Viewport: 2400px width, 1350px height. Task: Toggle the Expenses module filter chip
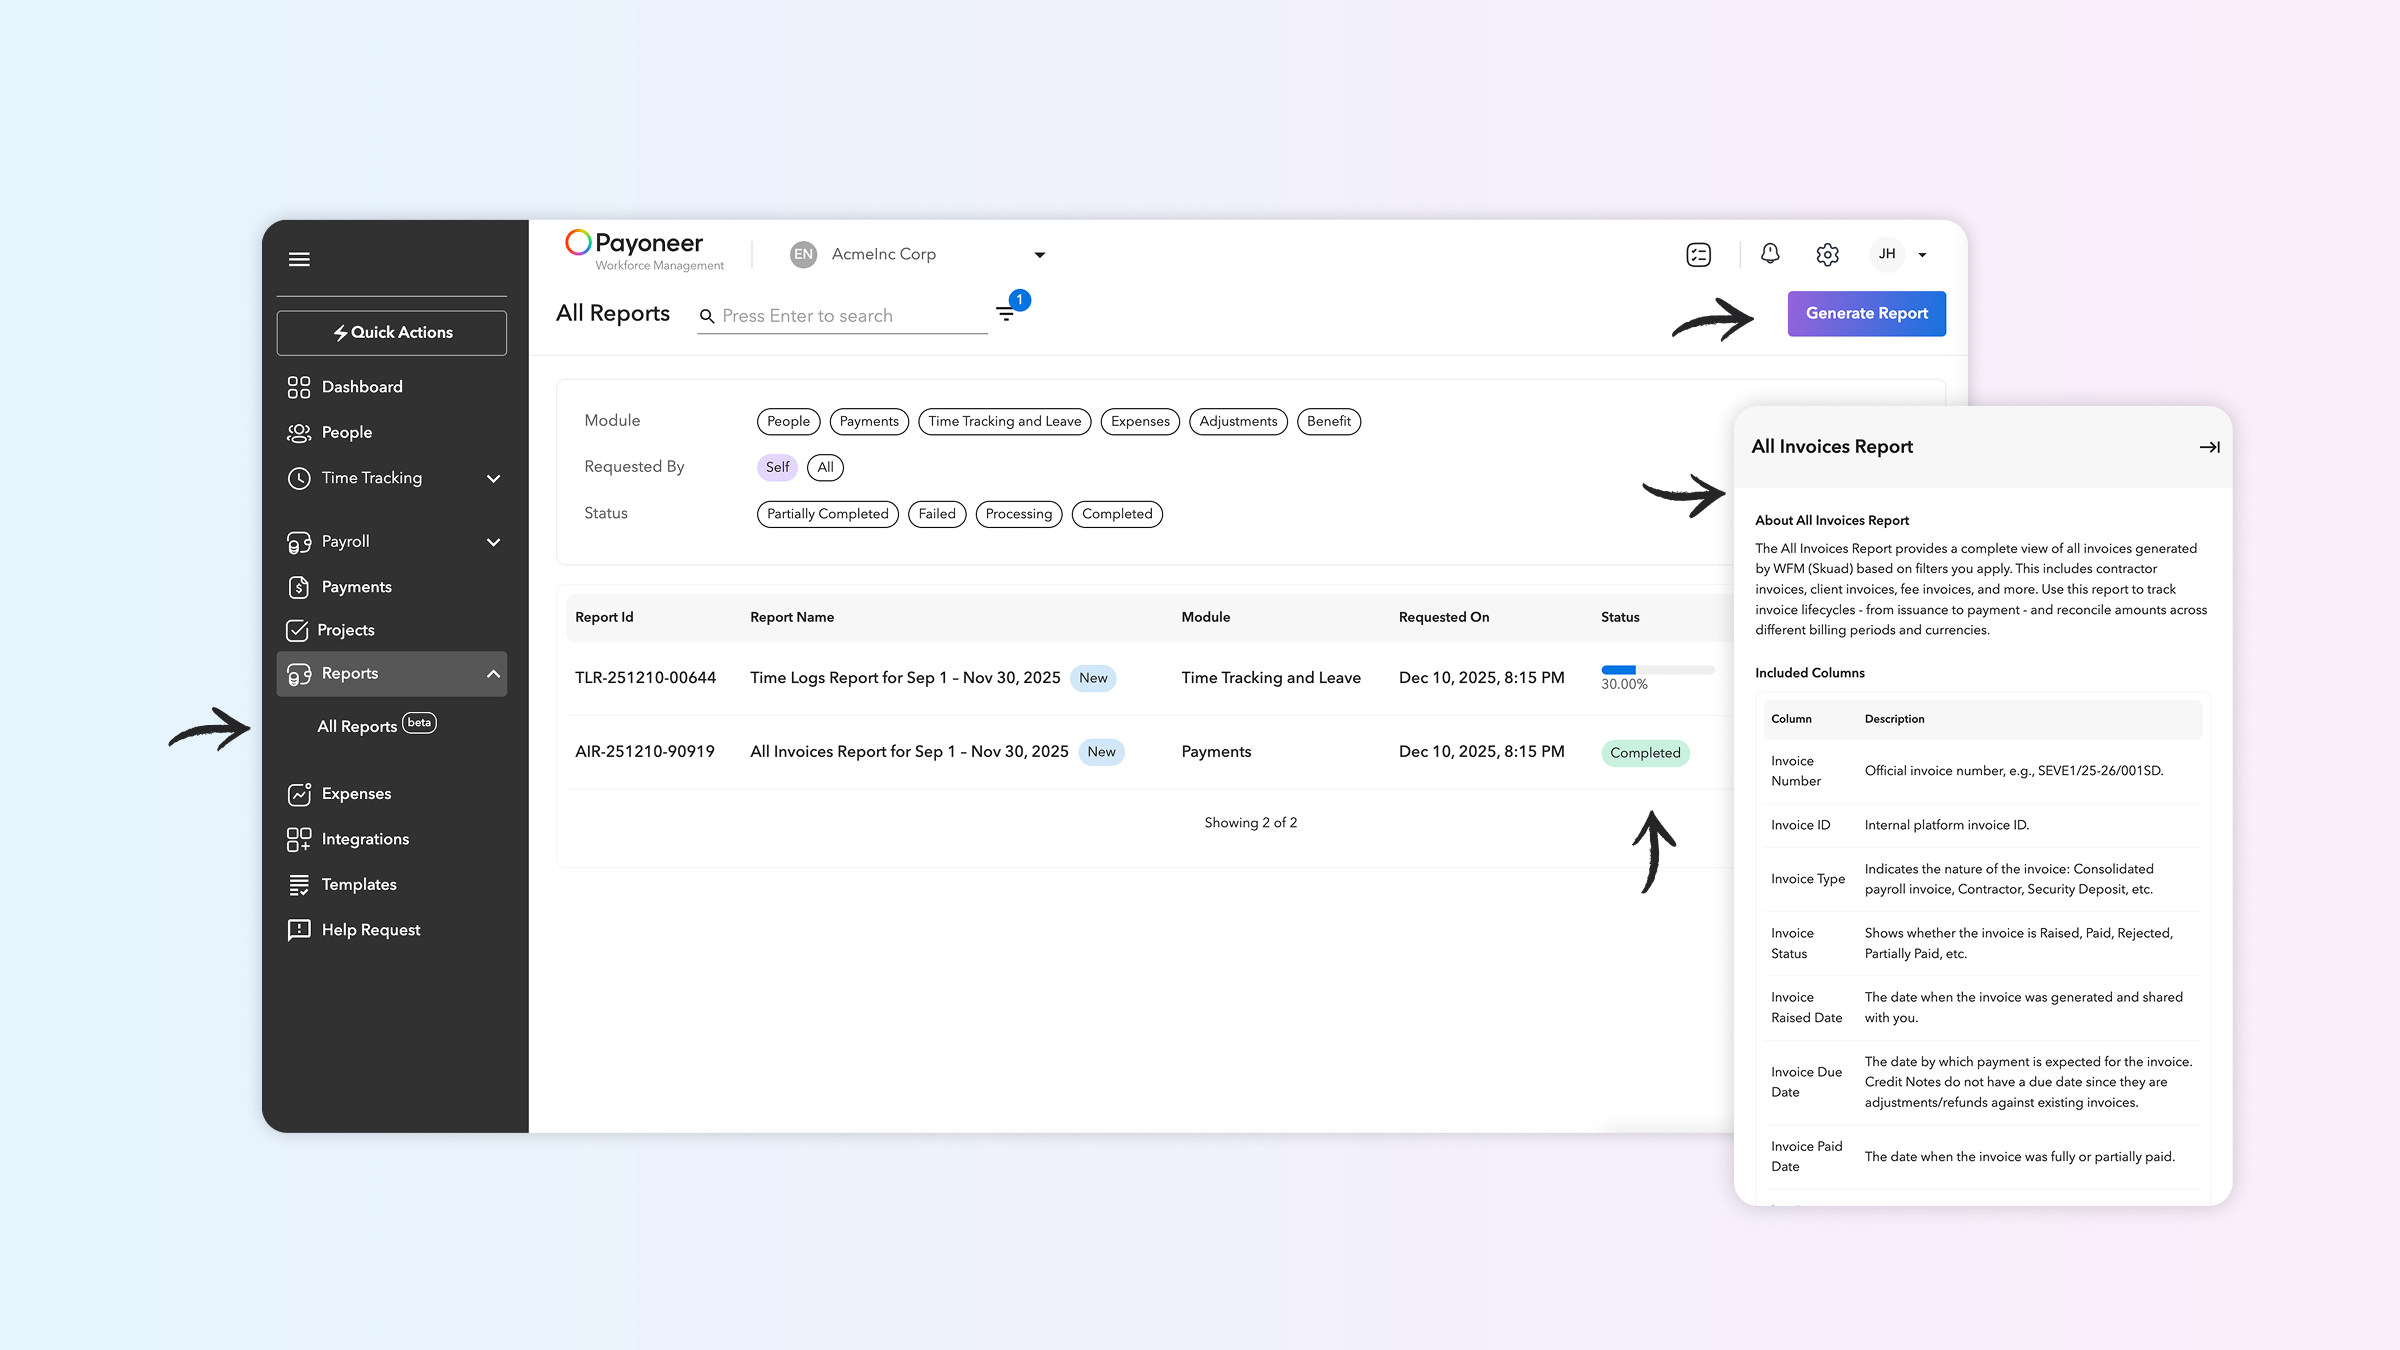(1139, 421)
